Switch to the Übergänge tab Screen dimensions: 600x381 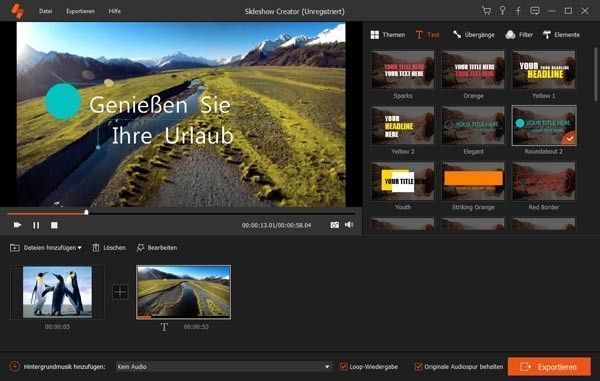pyautogui.click(x=473, y=35)
